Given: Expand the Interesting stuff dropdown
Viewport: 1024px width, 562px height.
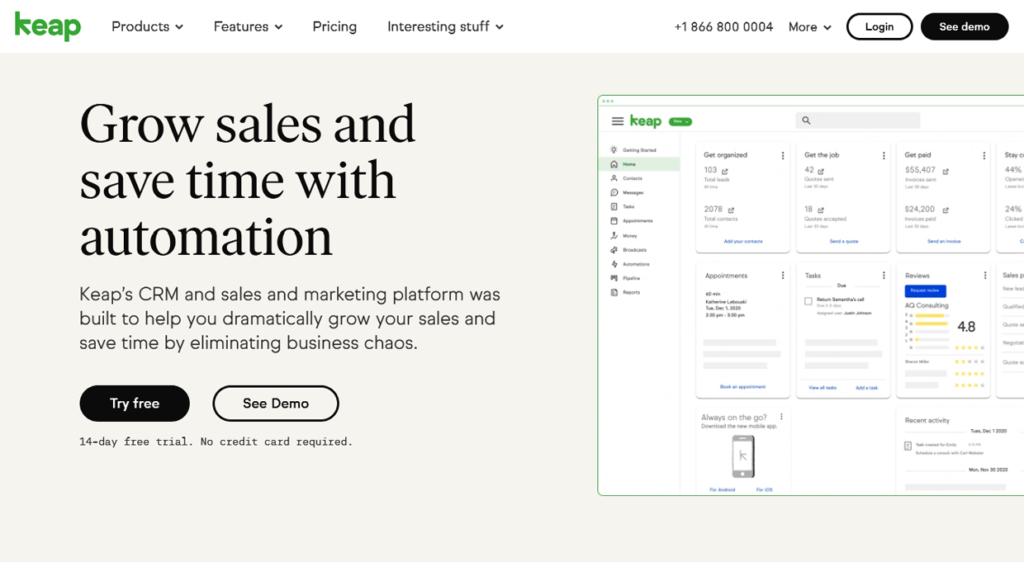Looking at the screenshot, I should pos(445,27).
